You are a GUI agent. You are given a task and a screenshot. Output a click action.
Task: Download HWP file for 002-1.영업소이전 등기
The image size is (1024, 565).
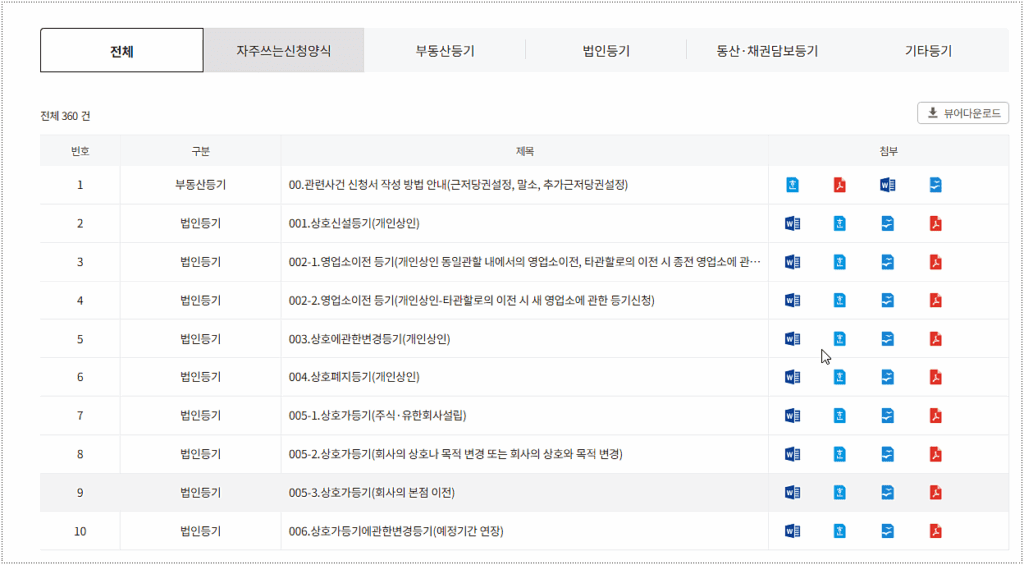[840, 263]
